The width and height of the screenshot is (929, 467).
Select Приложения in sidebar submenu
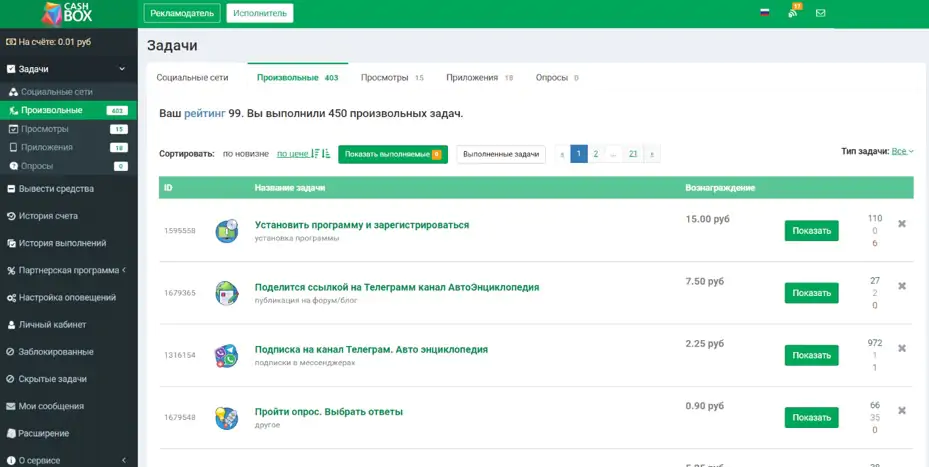tap(69, 148)
